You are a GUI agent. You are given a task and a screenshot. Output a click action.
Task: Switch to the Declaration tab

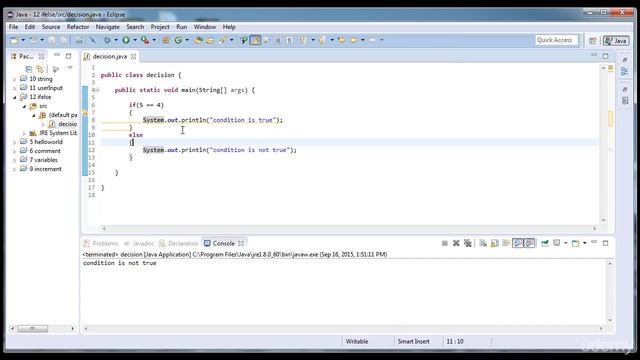tap(179, 243)
